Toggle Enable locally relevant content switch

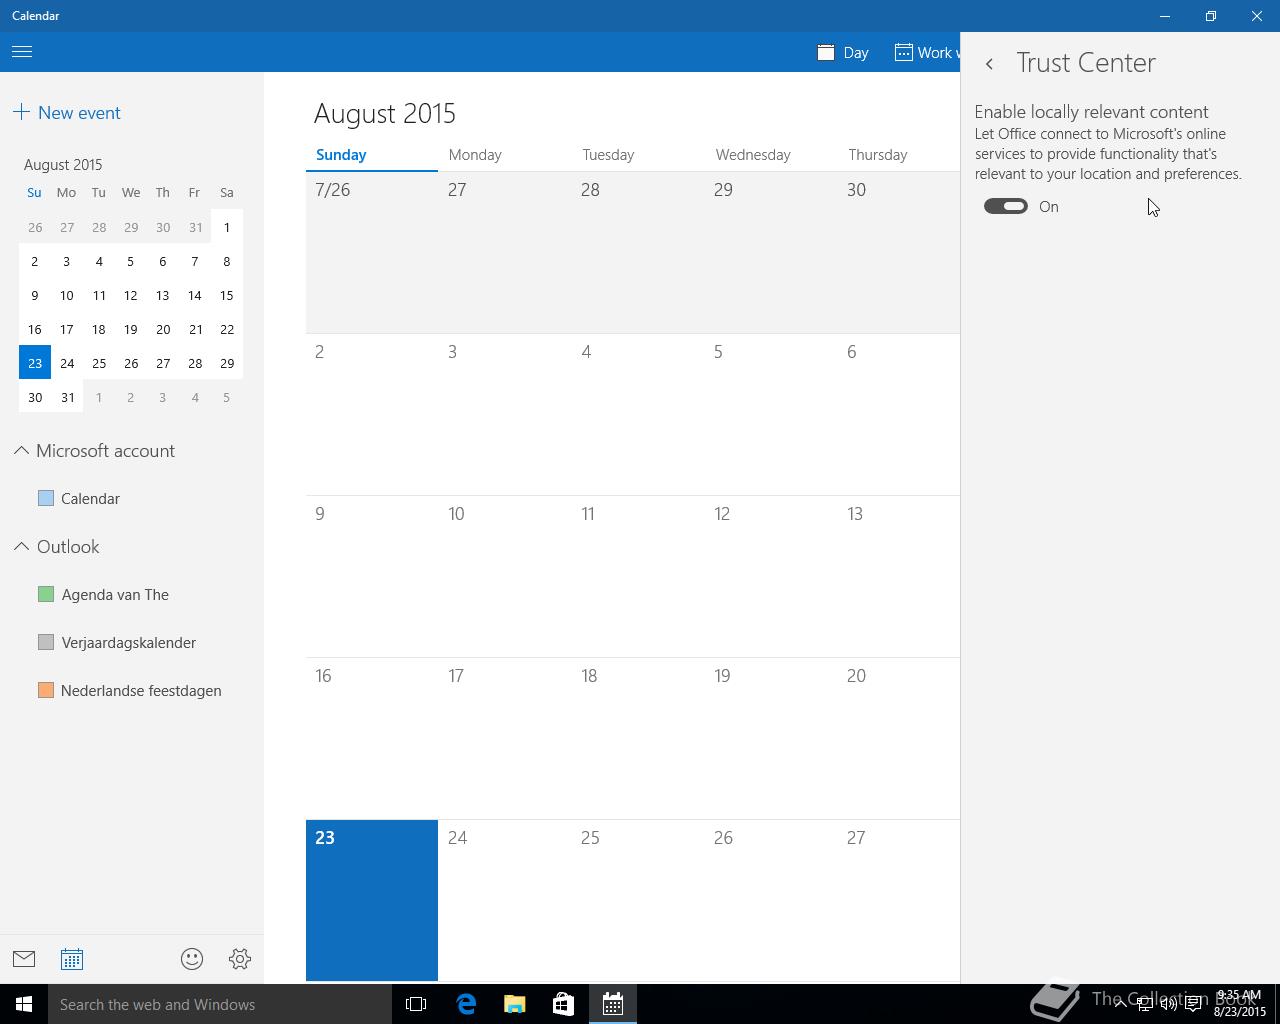(1005, 206)
